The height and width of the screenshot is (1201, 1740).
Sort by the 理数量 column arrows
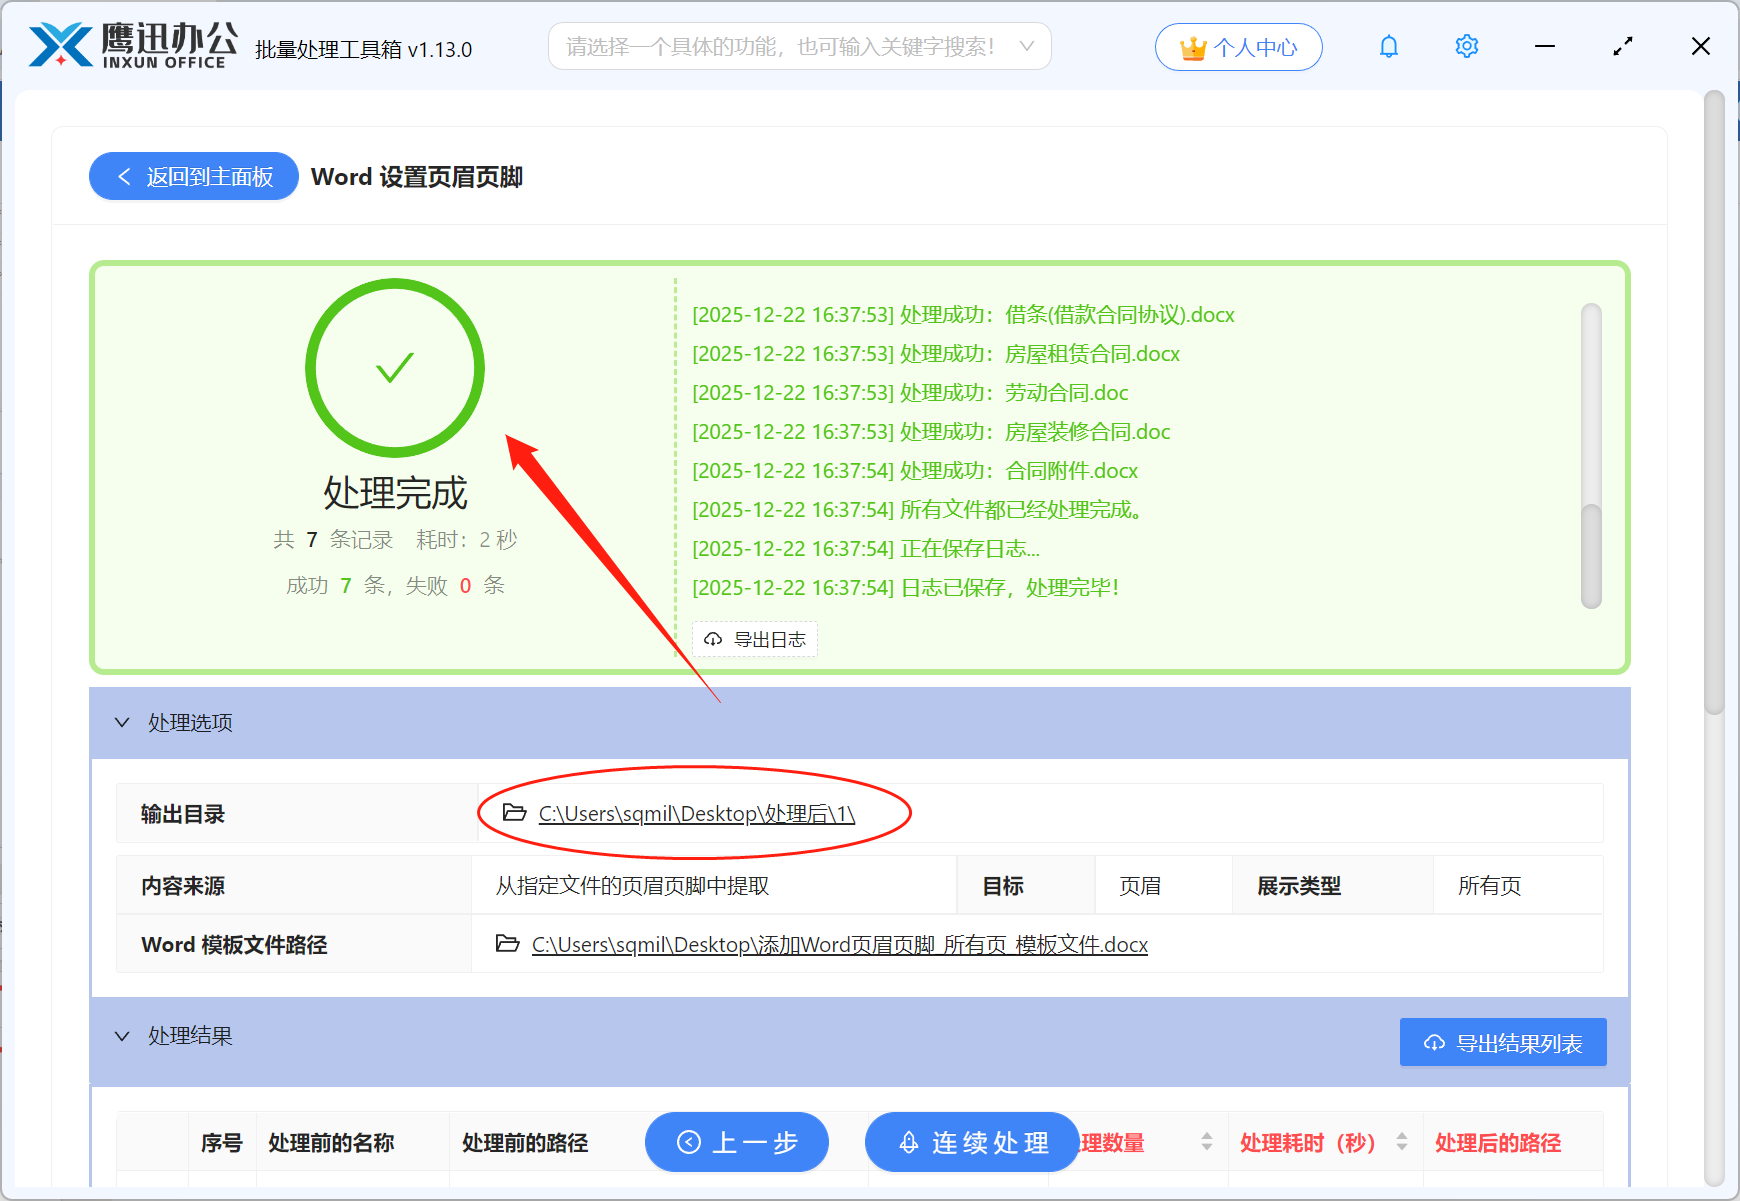click(x=1205, y=1142)
